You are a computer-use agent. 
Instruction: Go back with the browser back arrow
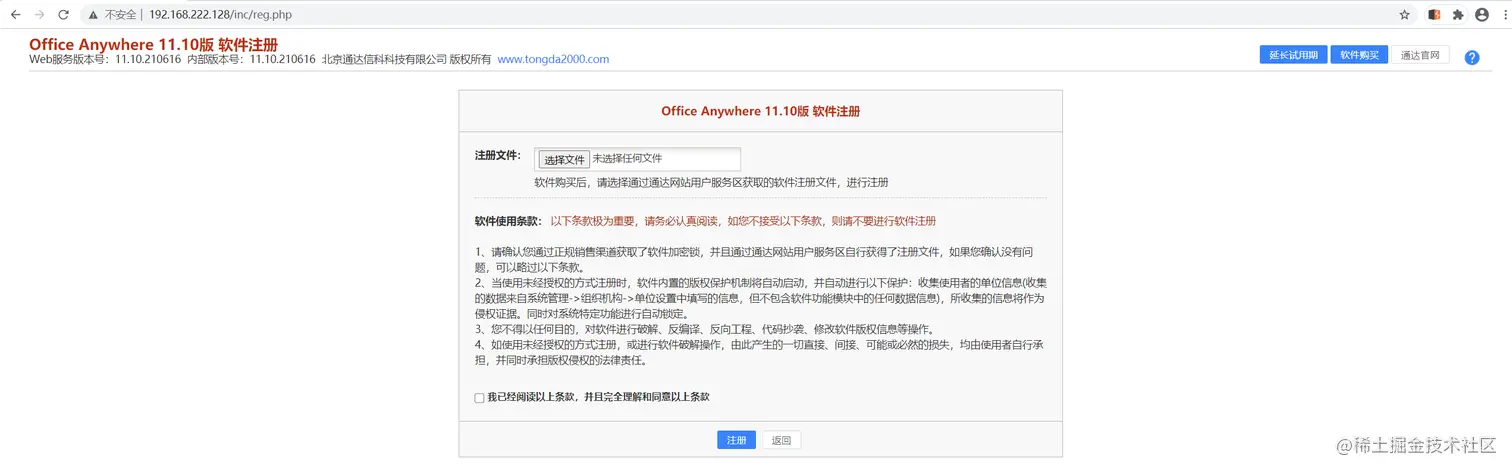pyautogui.click(x=15, y=15)
